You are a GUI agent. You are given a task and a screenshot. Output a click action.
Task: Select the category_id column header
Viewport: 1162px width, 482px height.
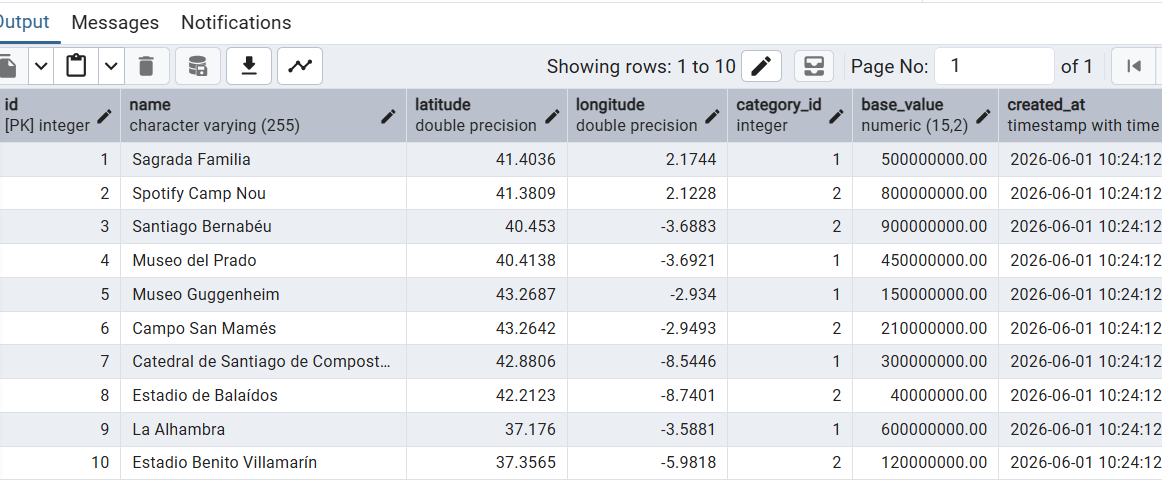789,115
